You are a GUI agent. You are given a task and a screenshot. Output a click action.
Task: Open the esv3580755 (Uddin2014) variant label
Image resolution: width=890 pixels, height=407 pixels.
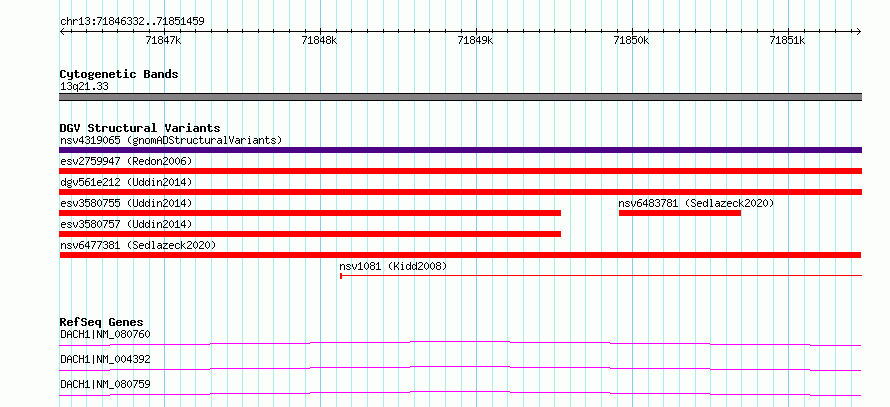127,203
